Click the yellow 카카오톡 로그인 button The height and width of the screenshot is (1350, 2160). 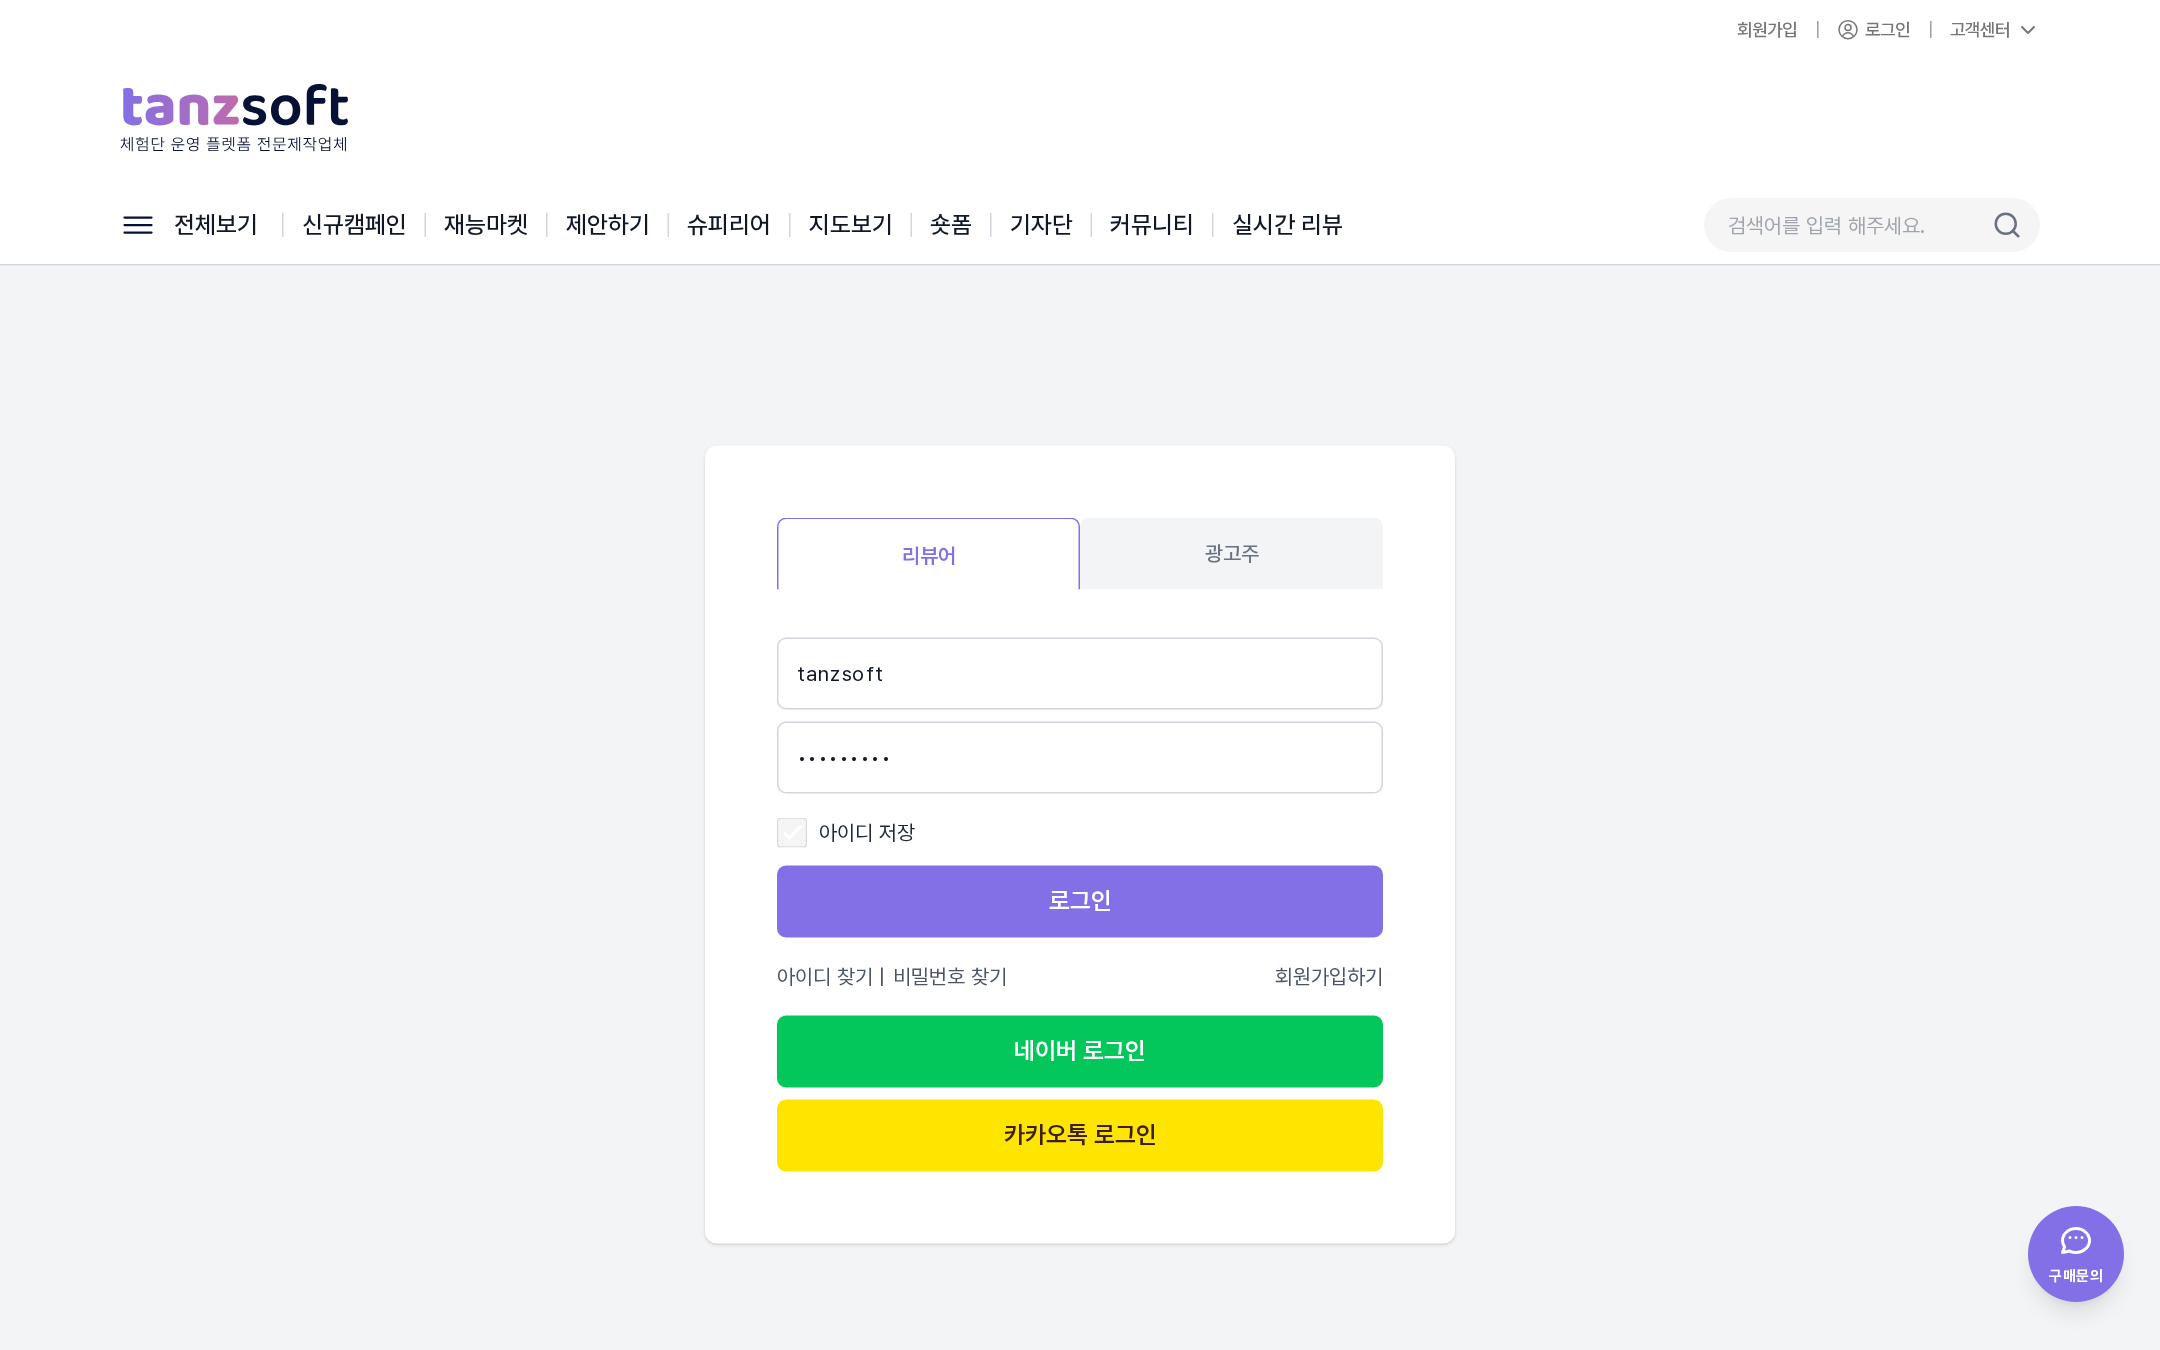click(x=1080, y=1135)
